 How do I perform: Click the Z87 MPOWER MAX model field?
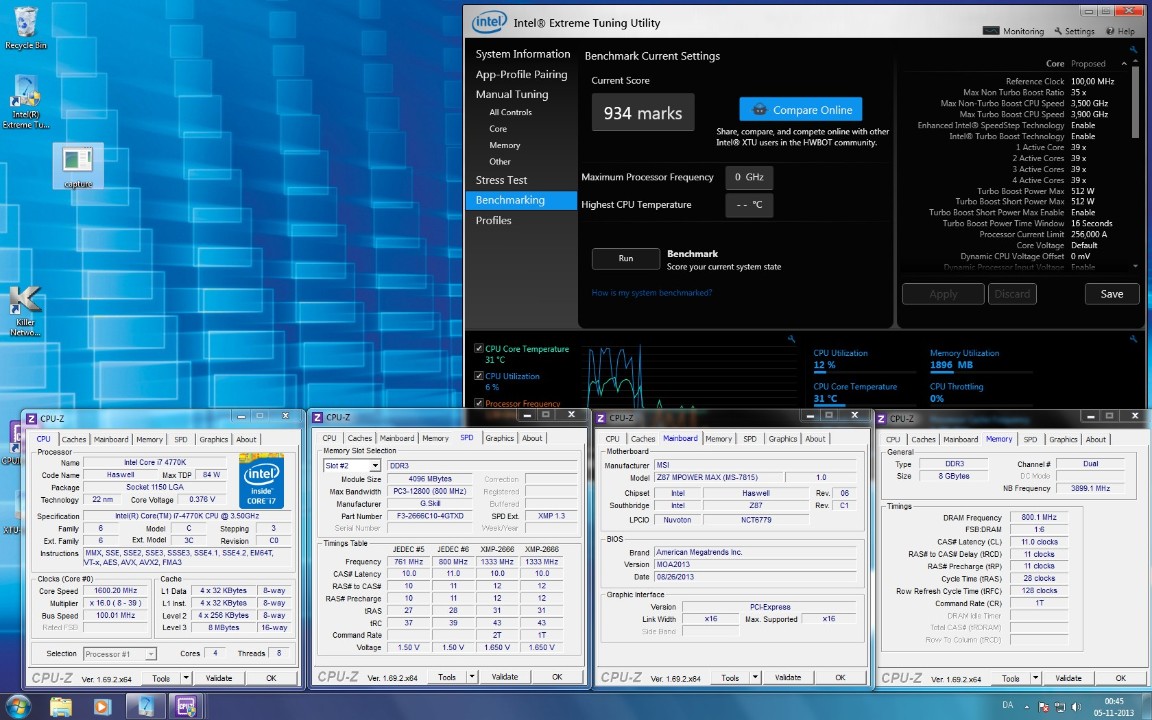coord(718,478)
